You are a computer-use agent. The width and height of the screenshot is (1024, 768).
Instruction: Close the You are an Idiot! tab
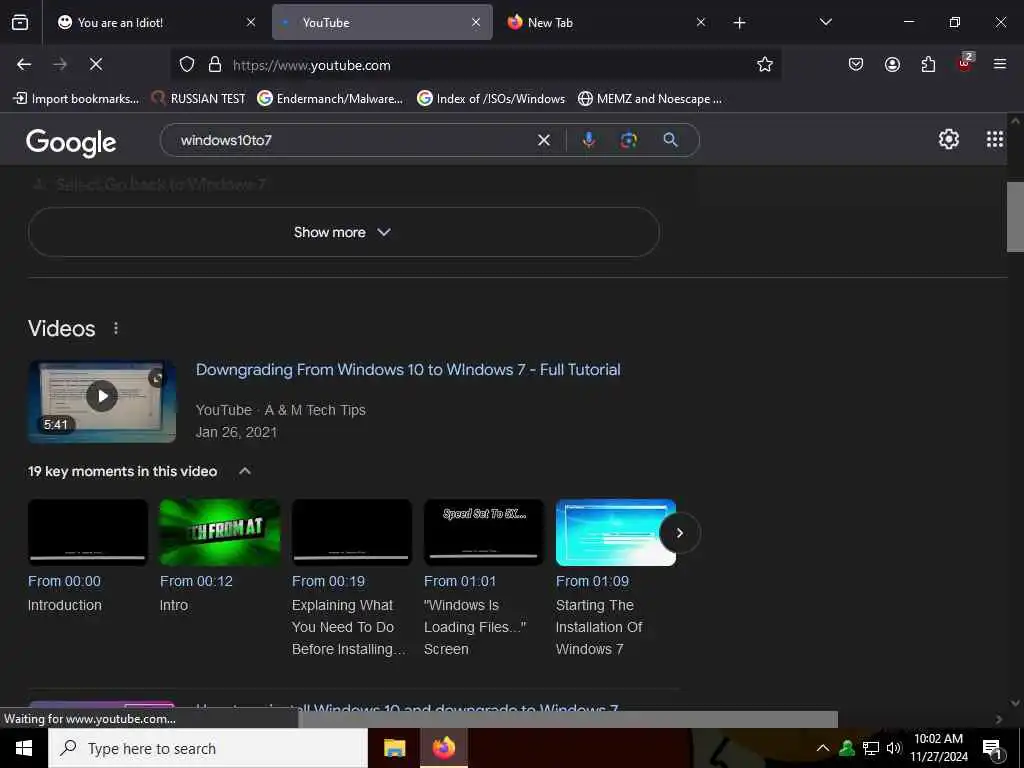point(251,23)
